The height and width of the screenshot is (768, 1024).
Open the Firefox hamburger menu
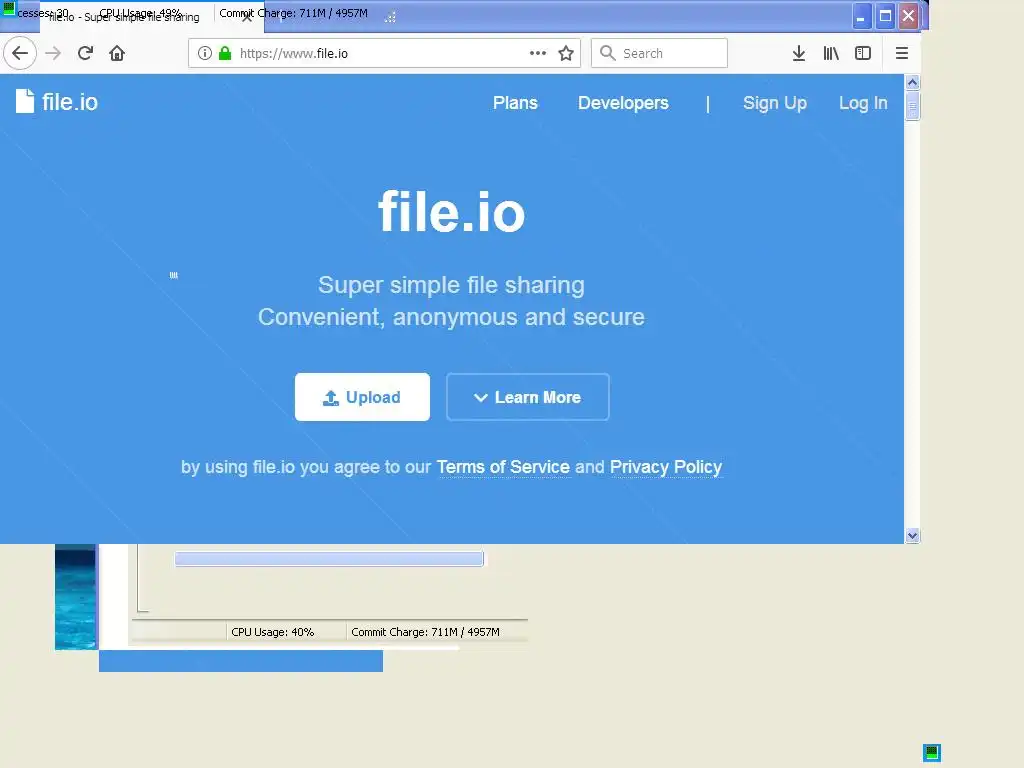tap(902, 54)
